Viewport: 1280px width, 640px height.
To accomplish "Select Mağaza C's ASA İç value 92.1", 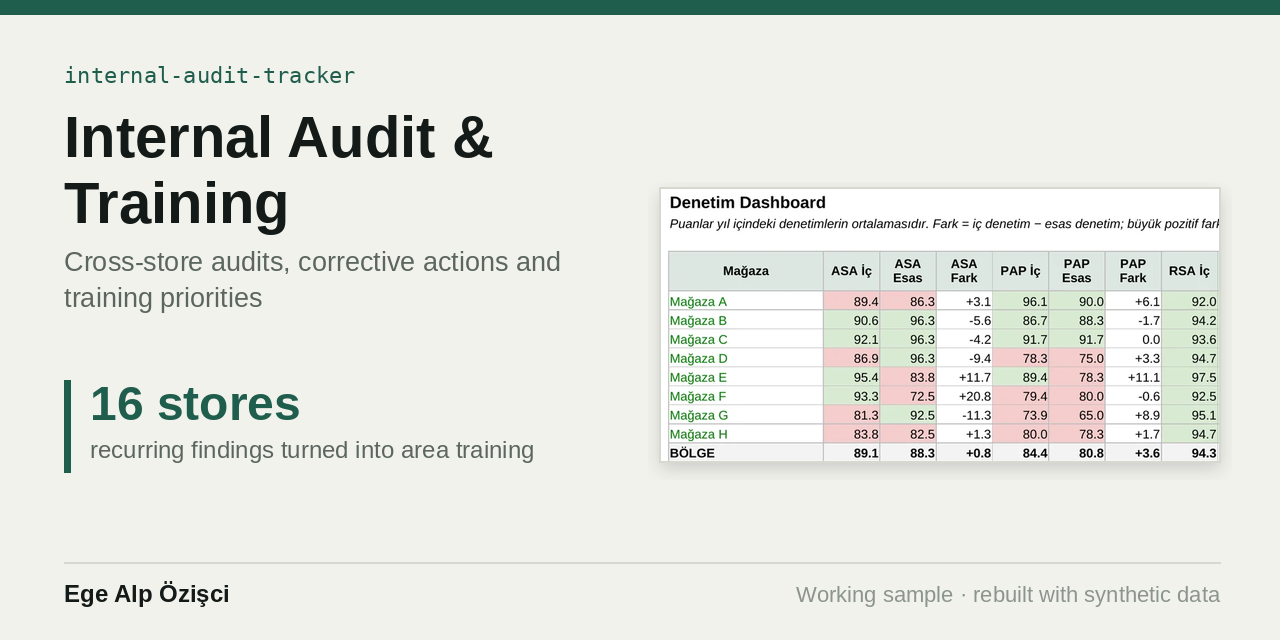I will [852, 340].
